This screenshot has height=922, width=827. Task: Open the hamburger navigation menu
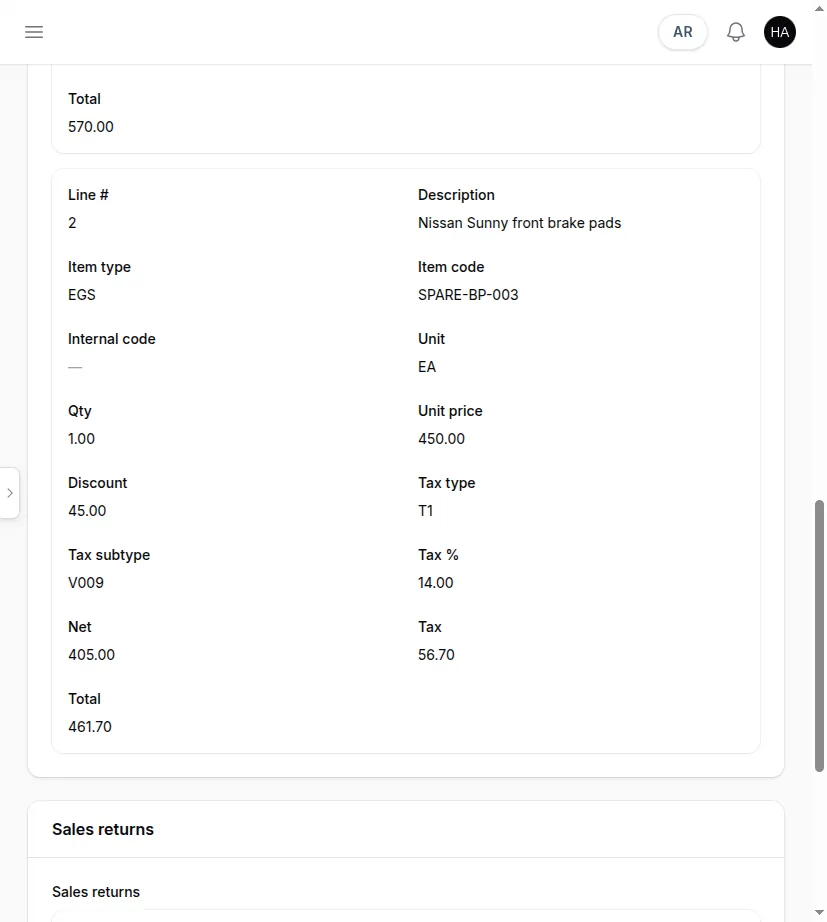34,32
